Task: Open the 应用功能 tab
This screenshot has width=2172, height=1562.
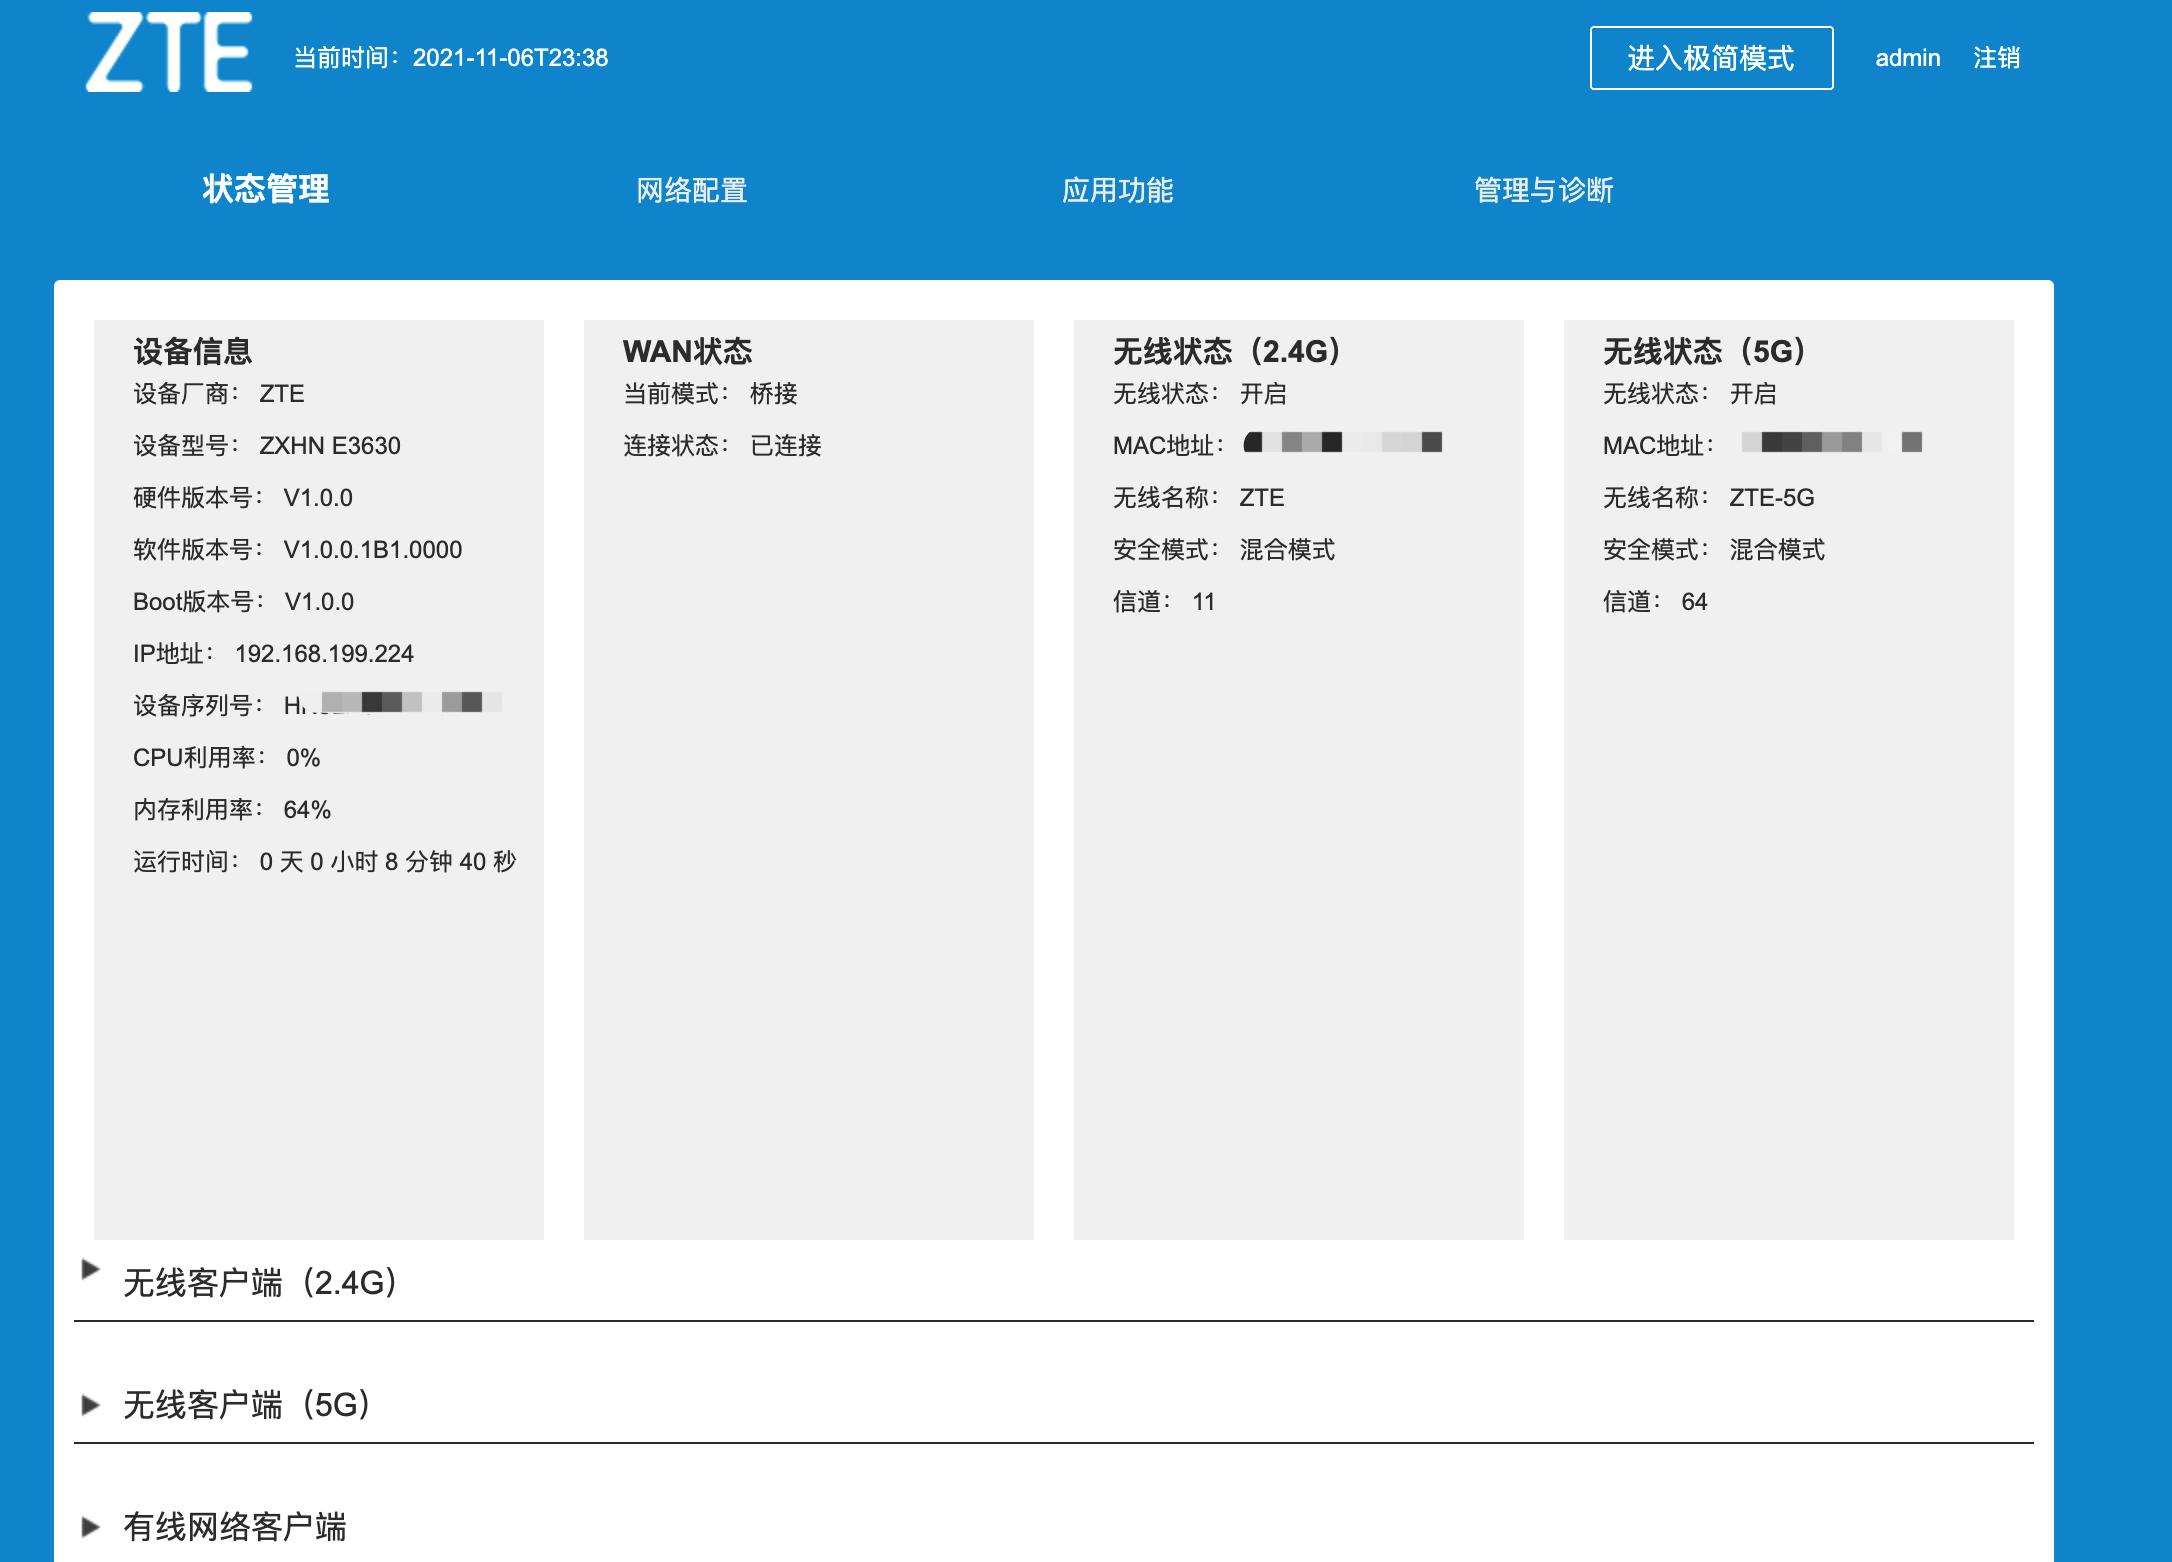Action: click(1122, 191)
